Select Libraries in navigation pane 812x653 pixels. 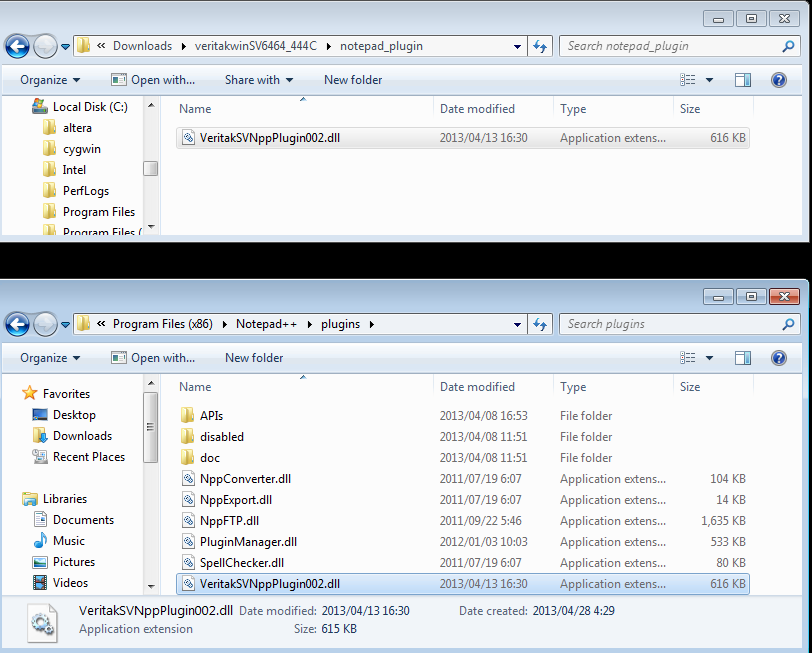(54, 499)
